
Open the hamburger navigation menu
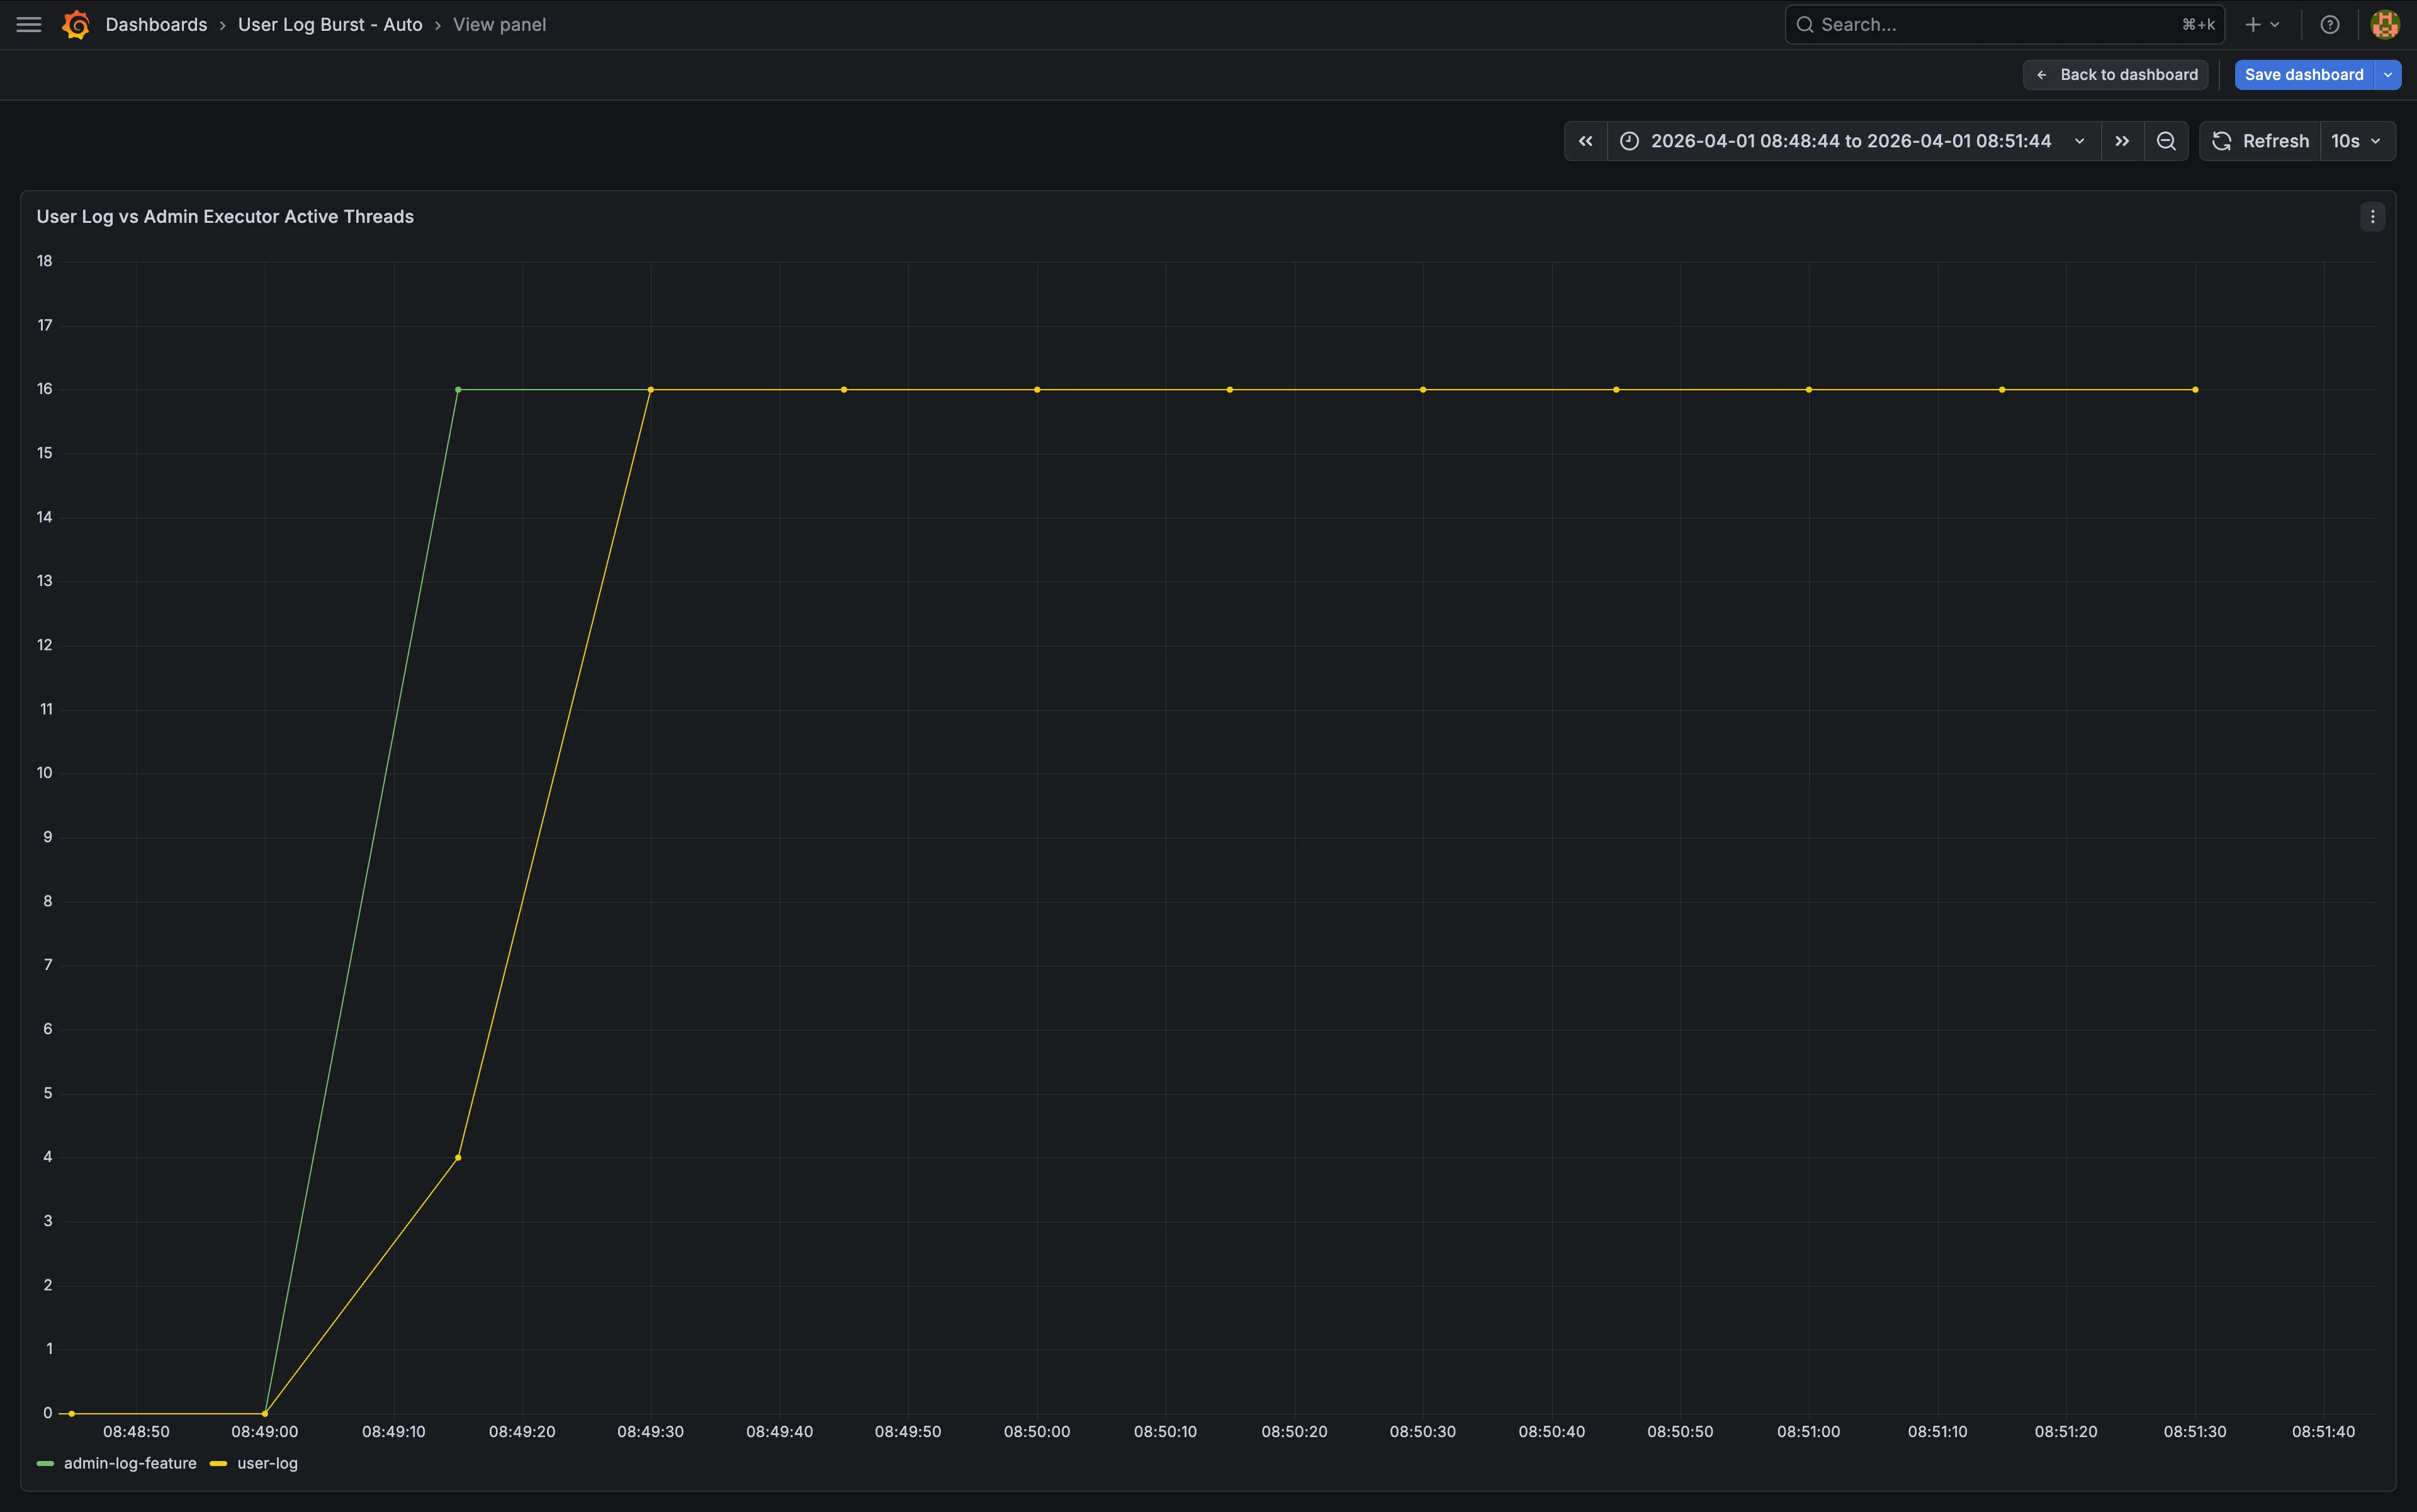[29, 25]
